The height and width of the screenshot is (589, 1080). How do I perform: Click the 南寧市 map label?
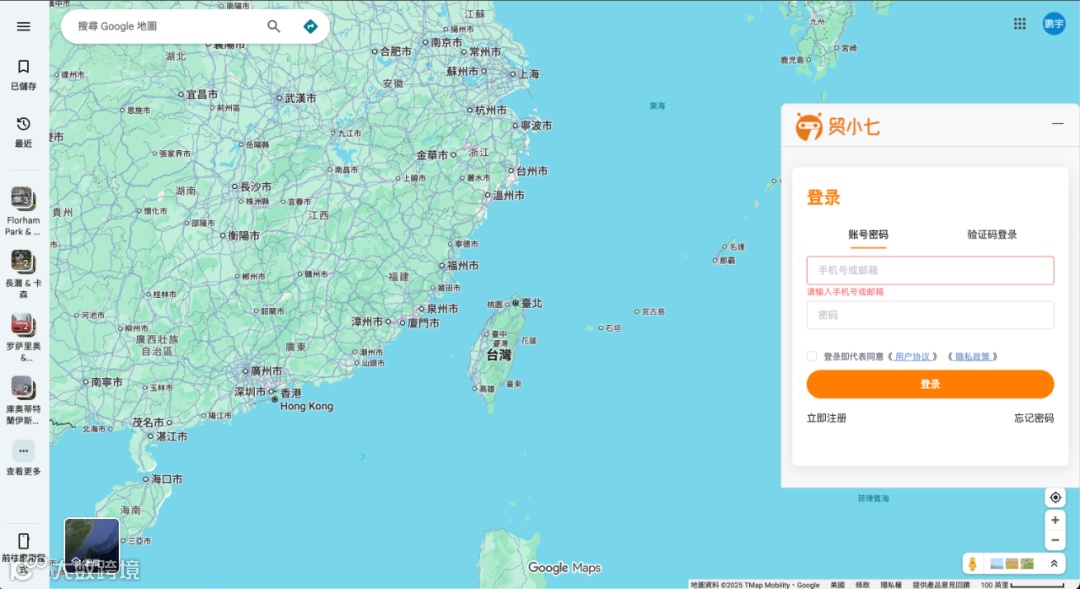pos(107,382)
